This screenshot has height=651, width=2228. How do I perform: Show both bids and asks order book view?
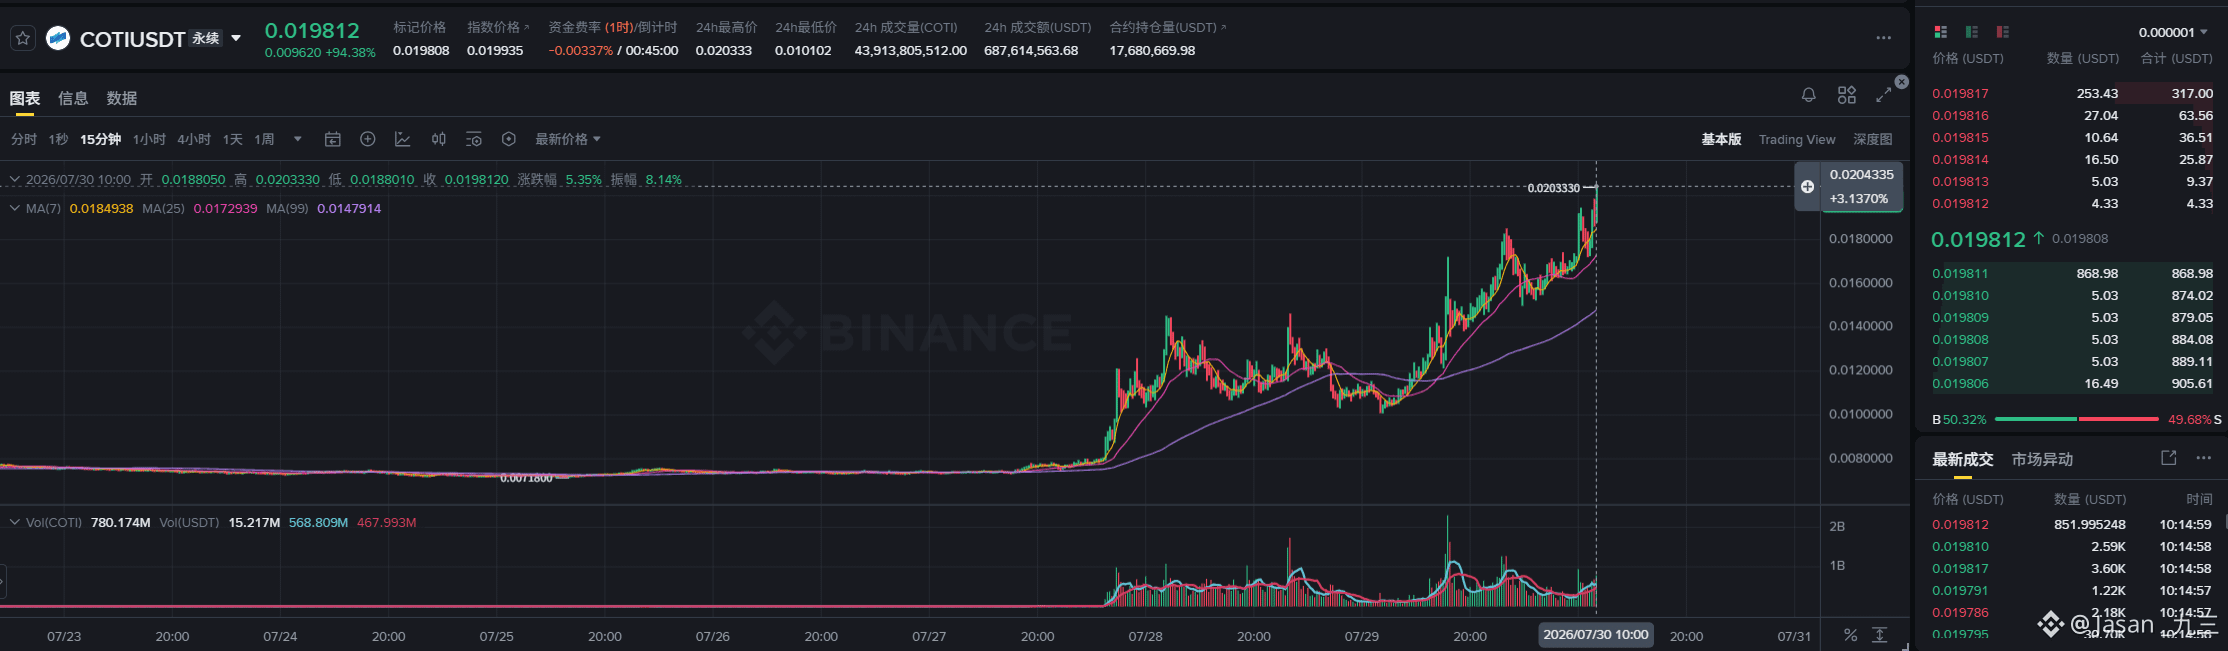tap(1941, 32)
